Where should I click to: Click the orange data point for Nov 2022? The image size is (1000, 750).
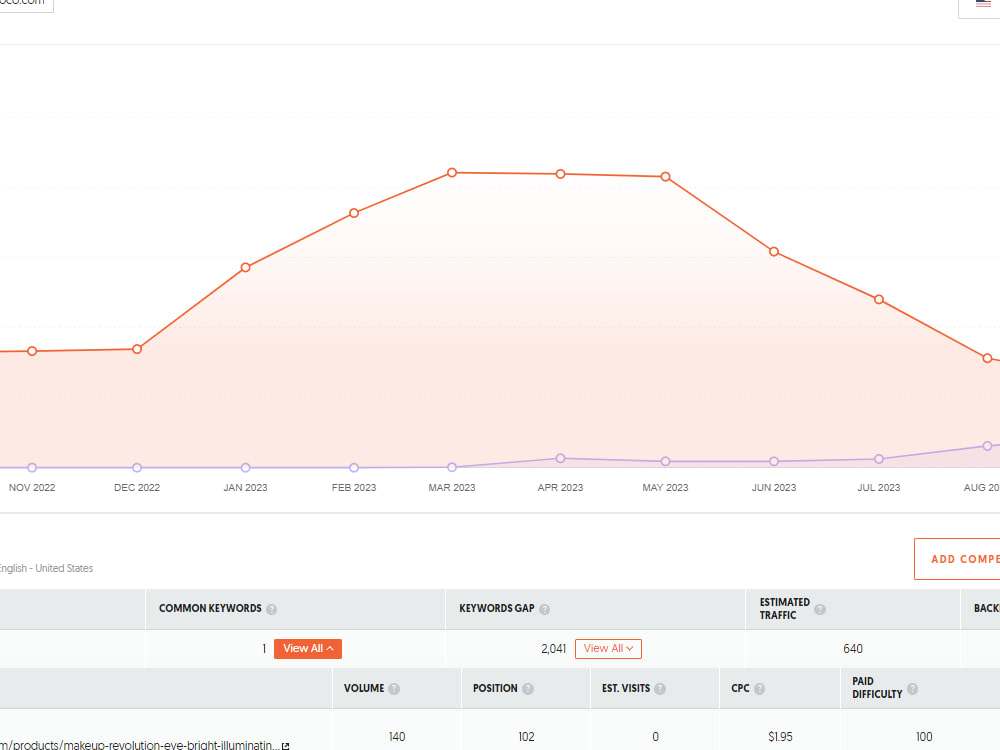pyautogui.click(x=32, y=351)
